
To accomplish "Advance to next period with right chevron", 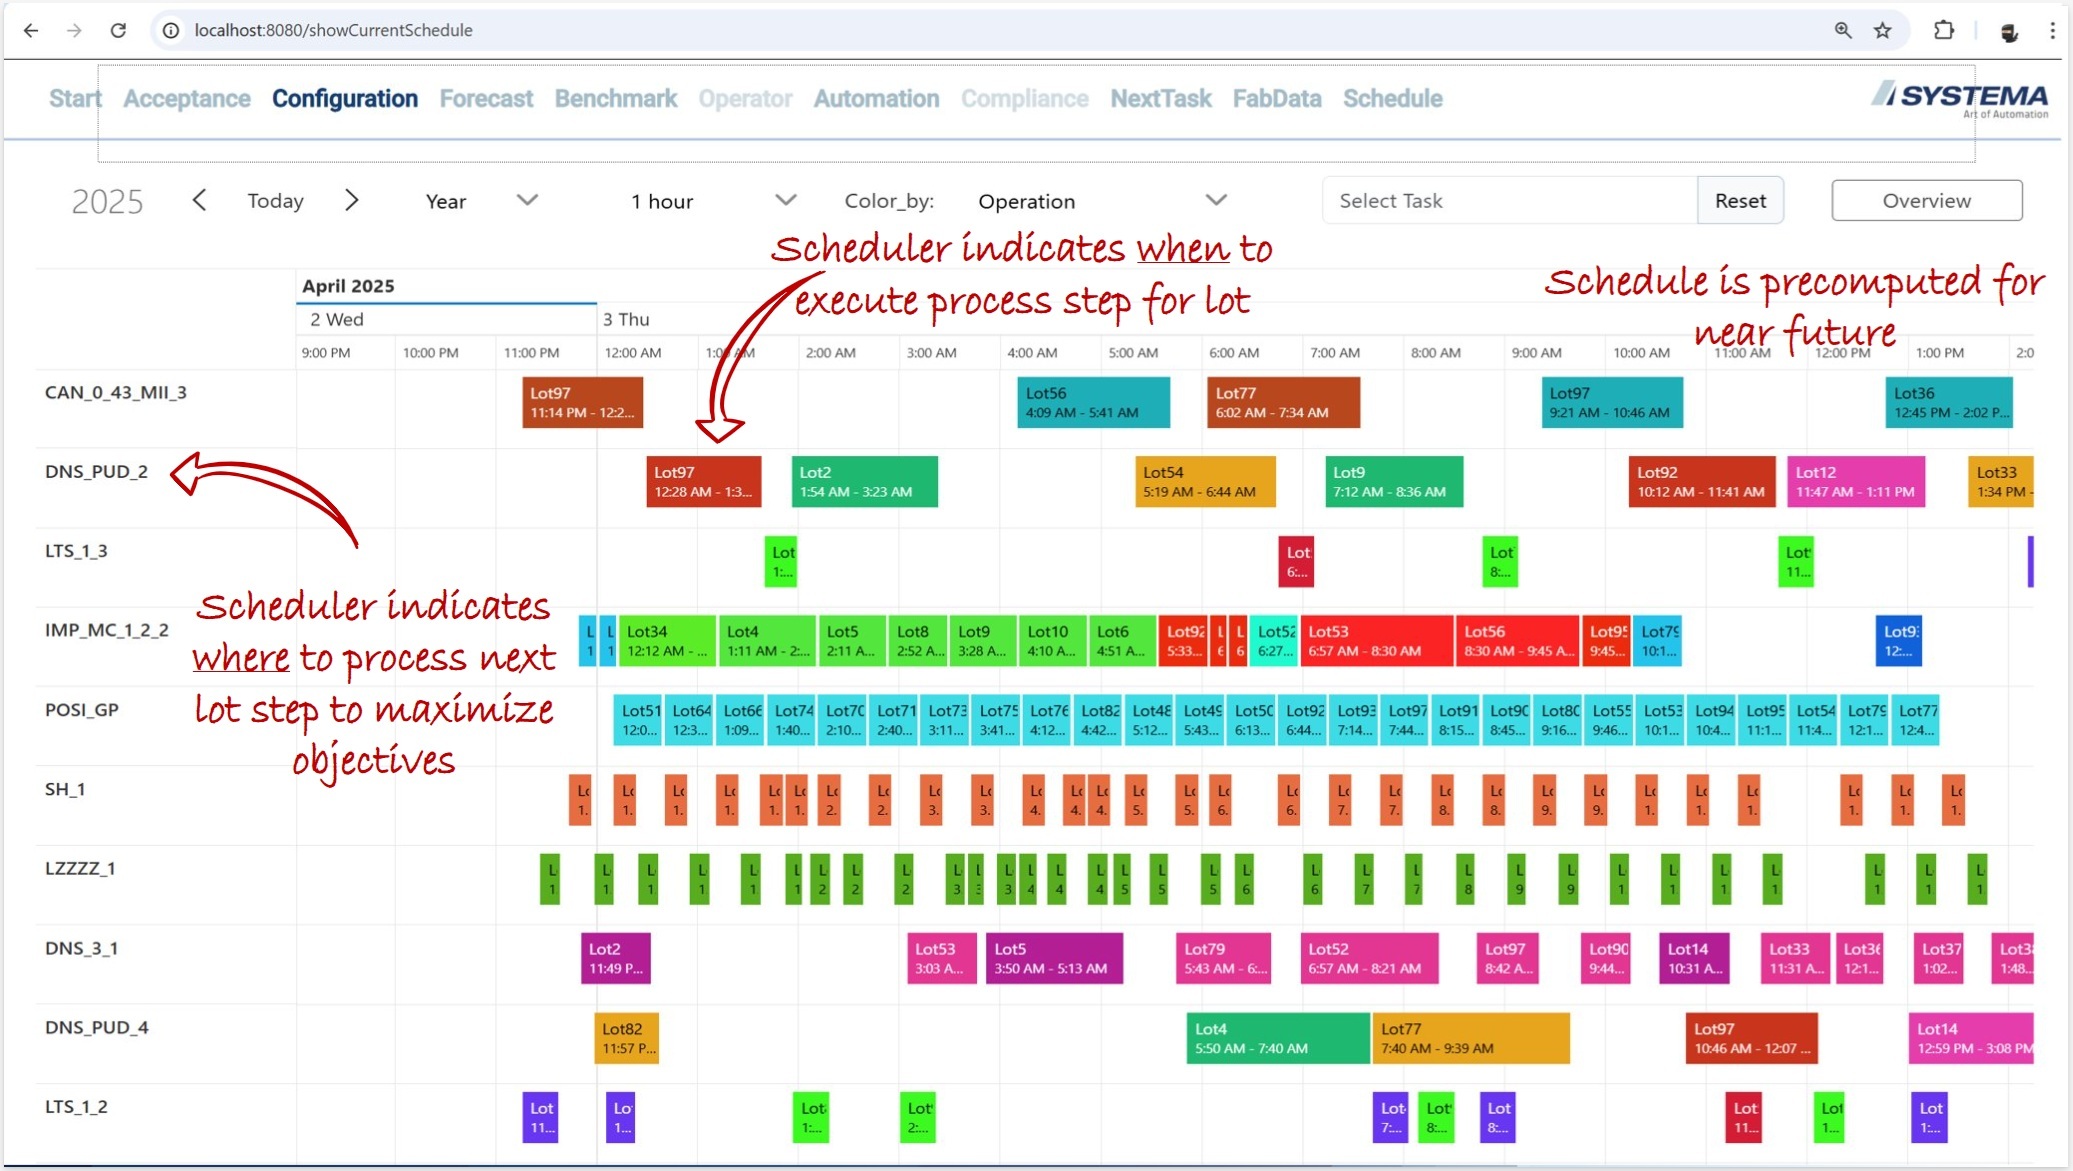I will [x=351, y=201].
